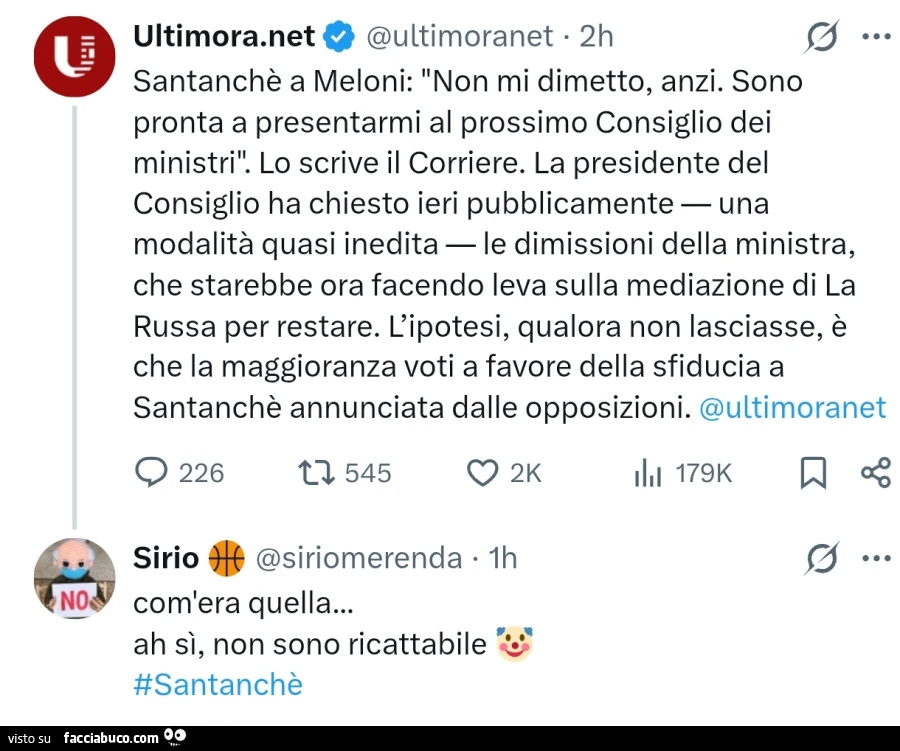Image resolution: width=900 pixels, height=751 pixels.
Task: Open the Ultimora.net display name
Action: coord(224,36)
